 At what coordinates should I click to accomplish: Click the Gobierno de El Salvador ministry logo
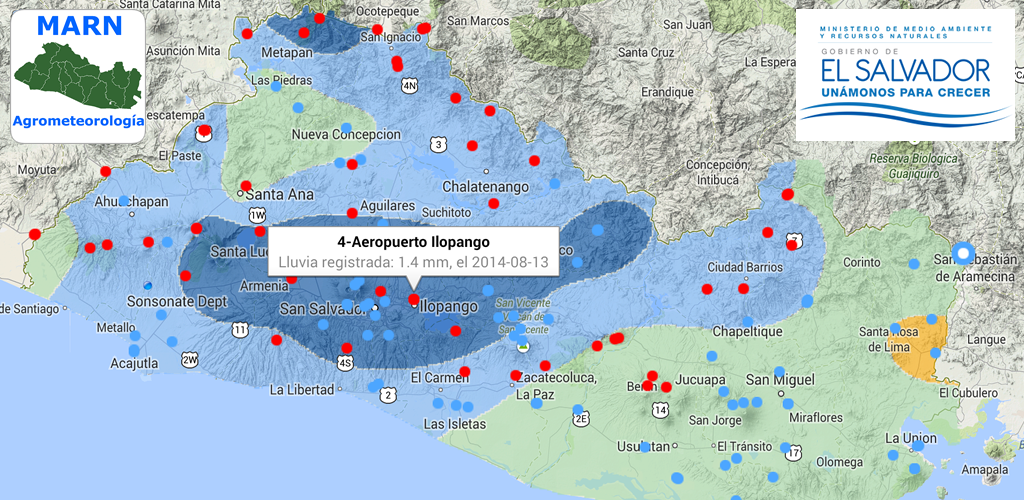905,74
